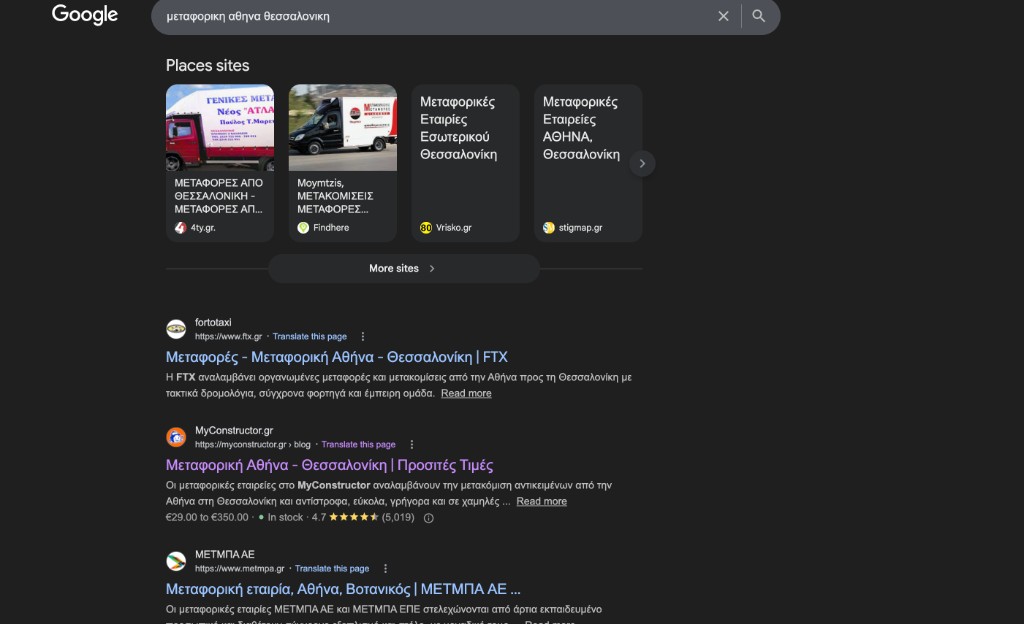Clear the search box with X icon
The image size is (1024, 624).
coord(723,16)
